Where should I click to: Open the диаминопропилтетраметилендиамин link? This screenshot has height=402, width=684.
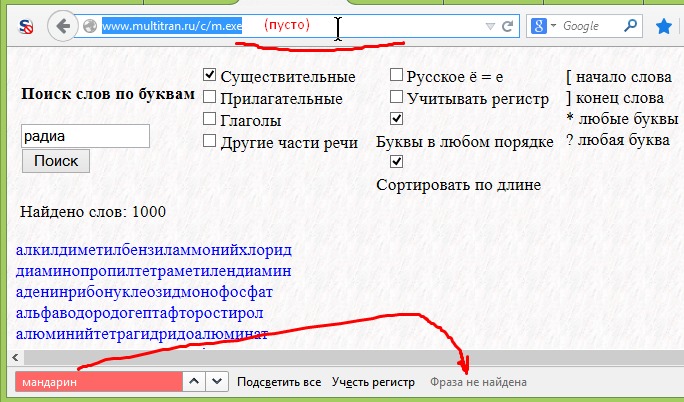[x=154, y=271]
